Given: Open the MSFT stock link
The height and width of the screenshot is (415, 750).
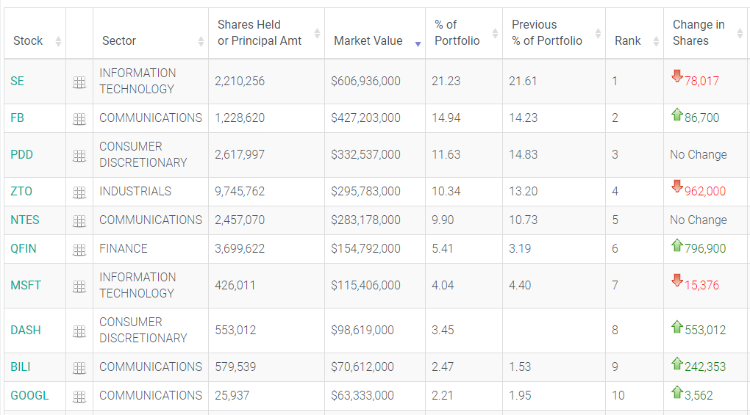Looking at the screenshot, I should pyautogui.click(x=25, y=285).
